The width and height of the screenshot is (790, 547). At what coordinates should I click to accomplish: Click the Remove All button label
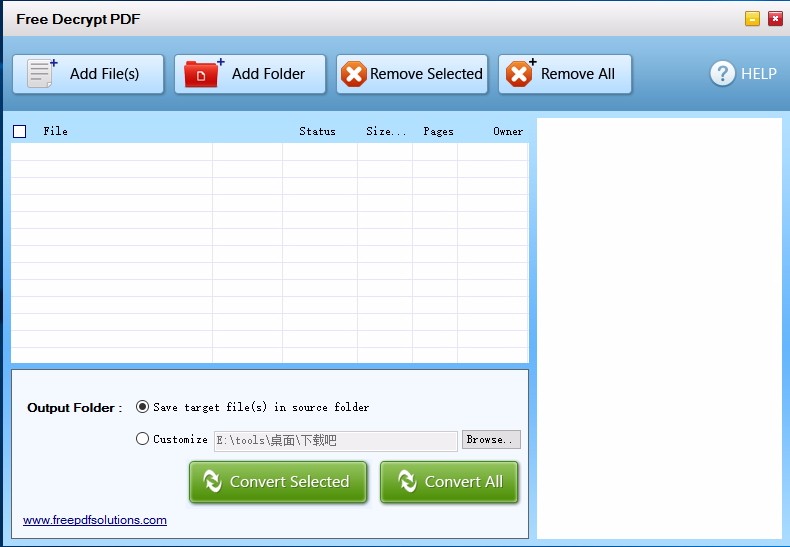(577, 74)
